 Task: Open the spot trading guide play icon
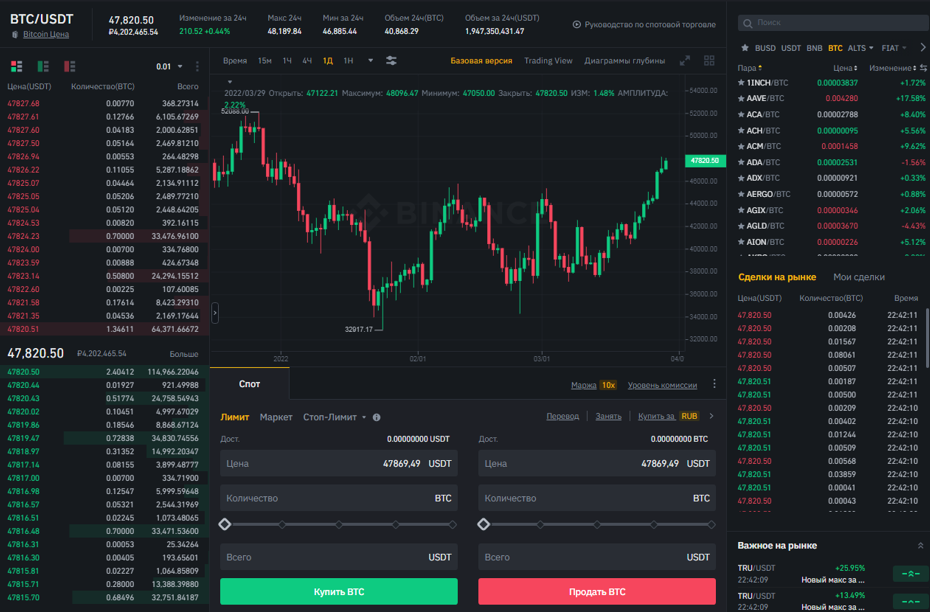577,24
